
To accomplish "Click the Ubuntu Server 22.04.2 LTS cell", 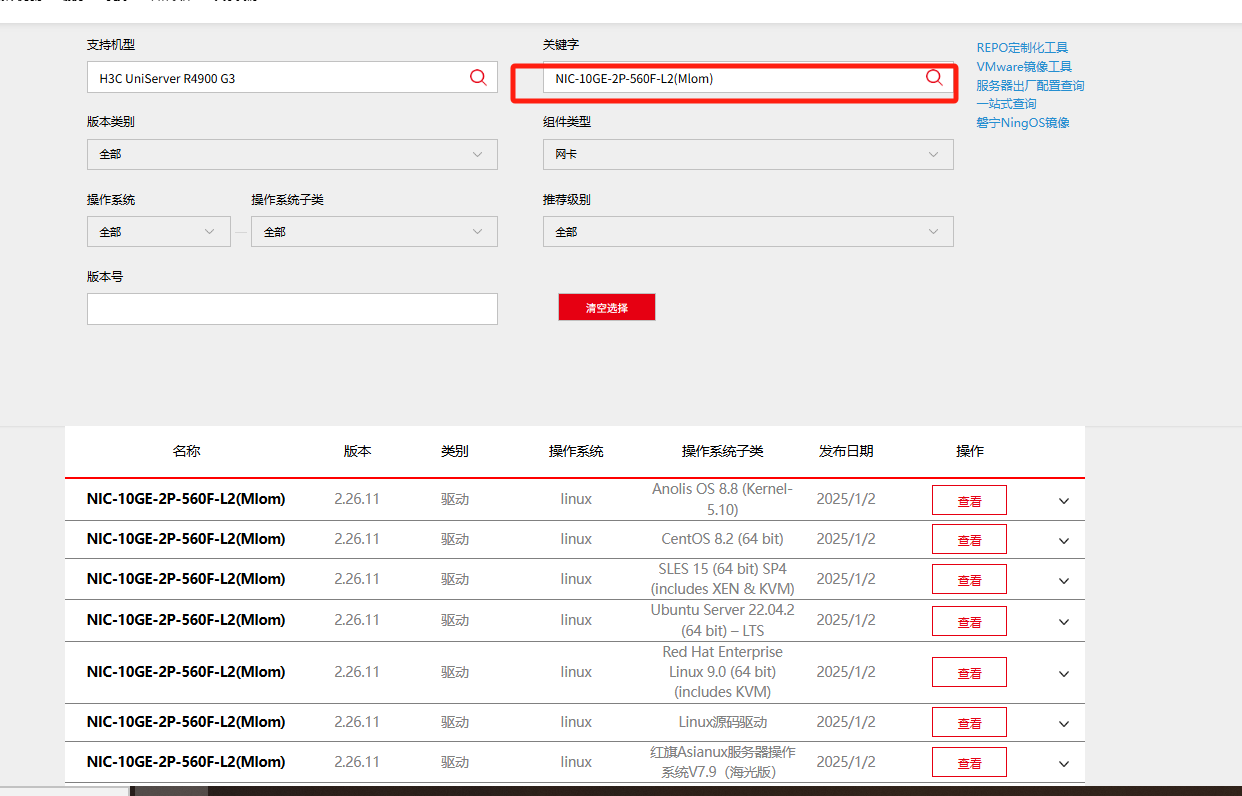I will pyautogui.click(x=723, y=620).
